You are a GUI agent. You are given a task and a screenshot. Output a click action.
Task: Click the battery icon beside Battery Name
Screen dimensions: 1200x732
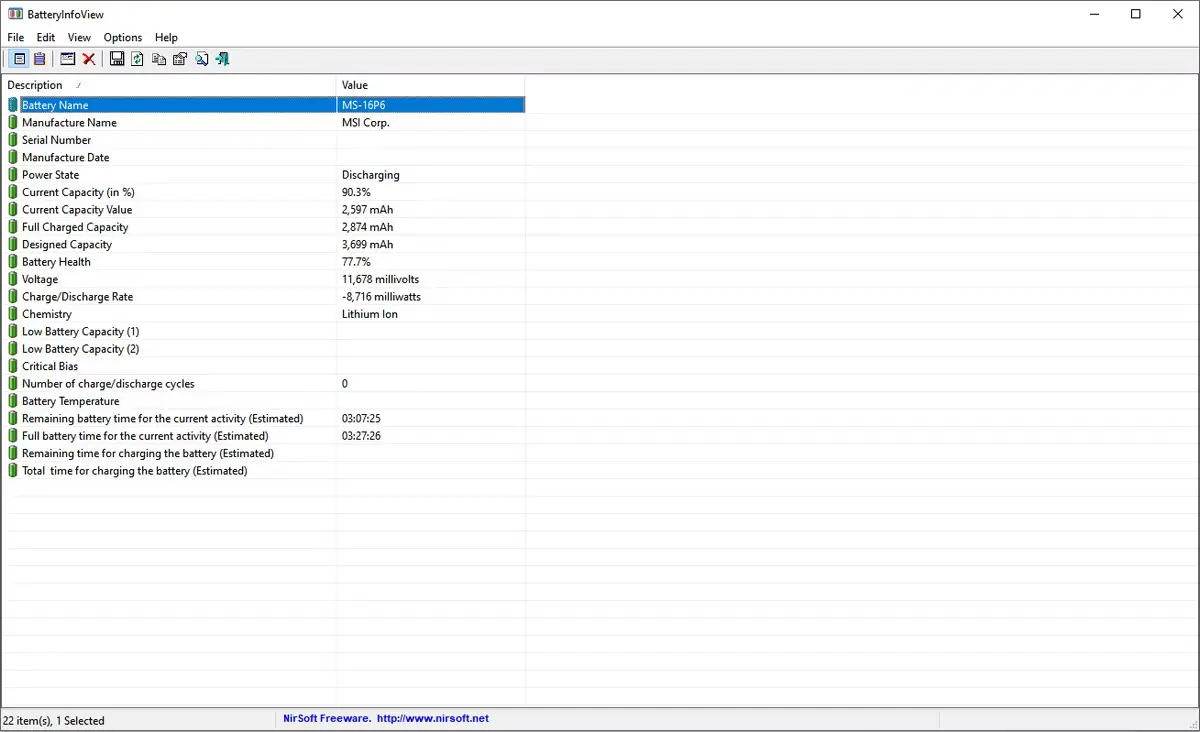13,105
